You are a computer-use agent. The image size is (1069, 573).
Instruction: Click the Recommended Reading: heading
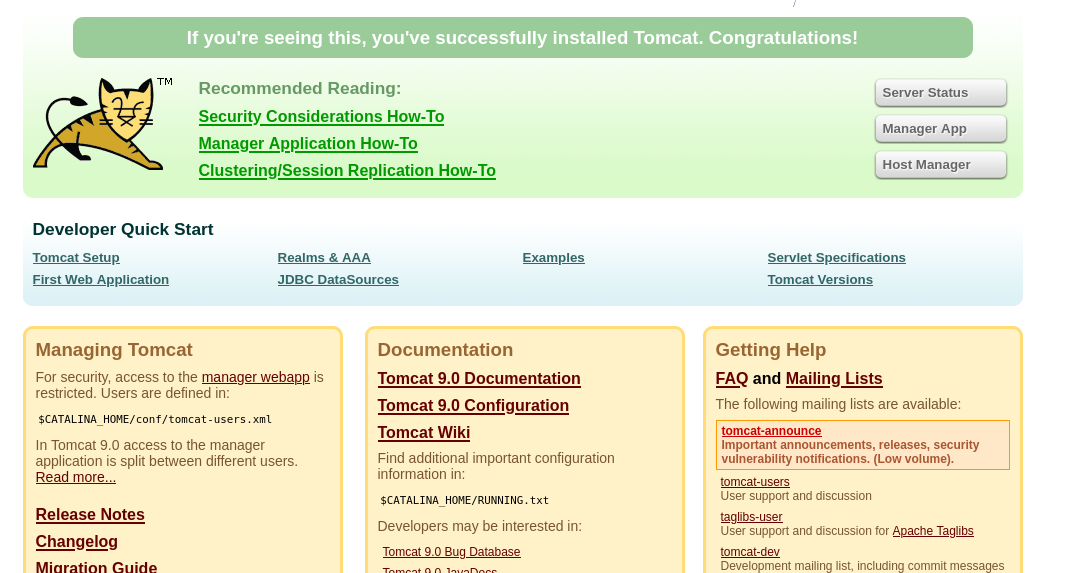click(300, 89)
